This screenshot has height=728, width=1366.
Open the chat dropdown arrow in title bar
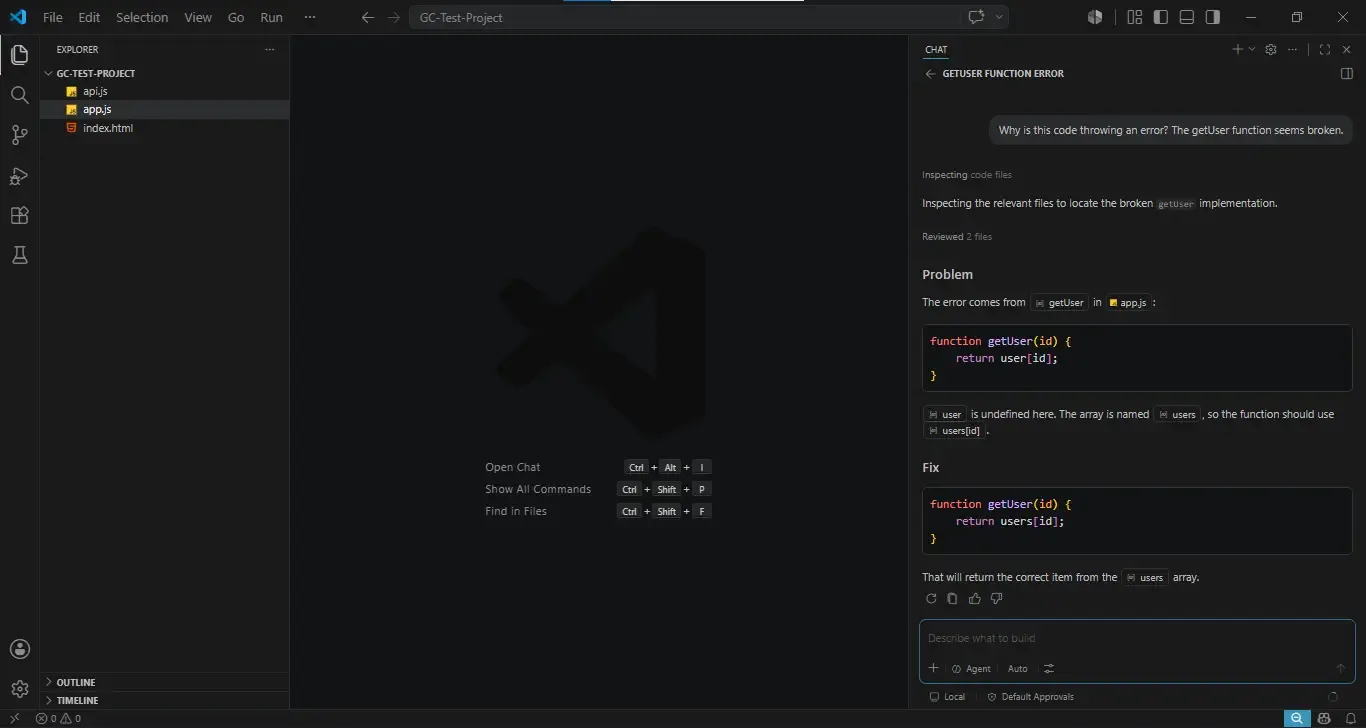click(998, 17)
